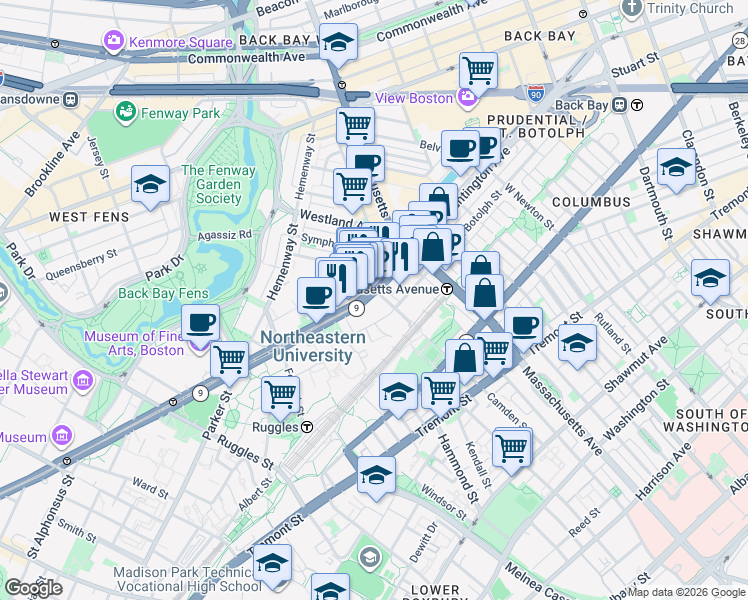Open grocery cart marker next to Parker St
The width and height of the screenshot is (748, 600).
[229, 361]
